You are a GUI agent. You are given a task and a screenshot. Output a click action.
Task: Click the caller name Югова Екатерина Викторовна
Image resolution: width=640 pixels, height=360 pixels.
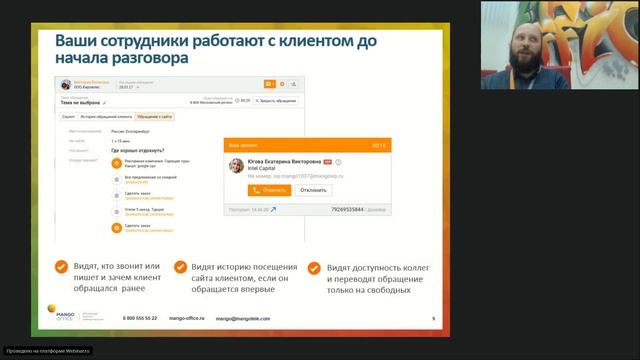point(284,162)
